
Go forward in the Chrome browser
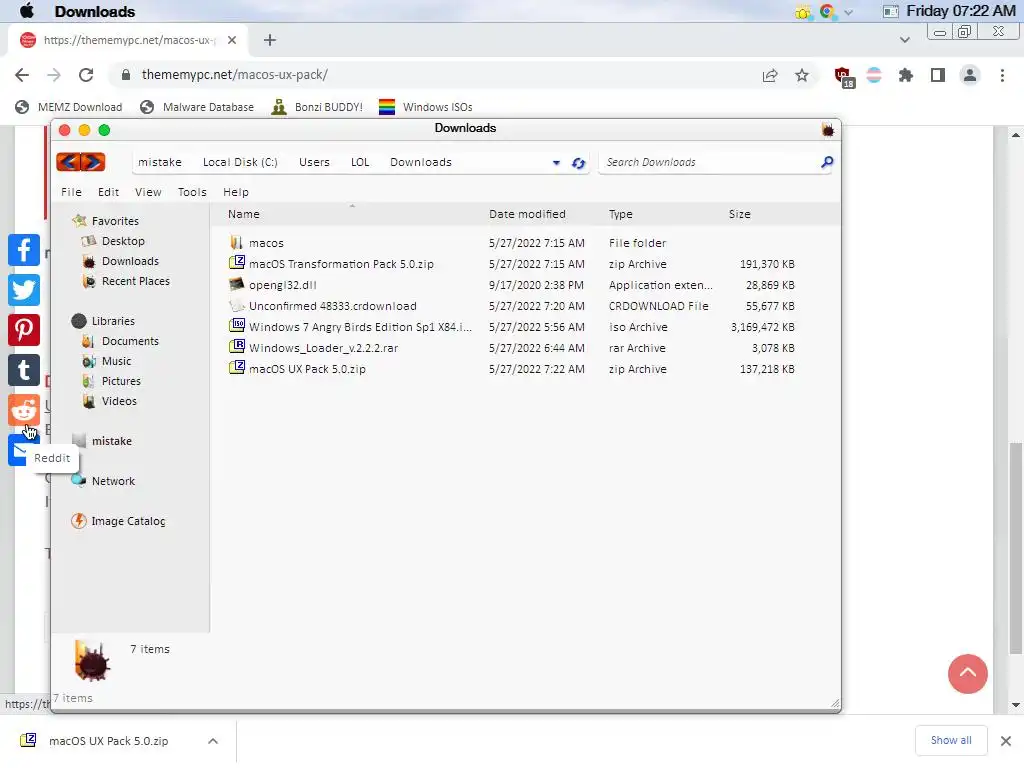54,75
